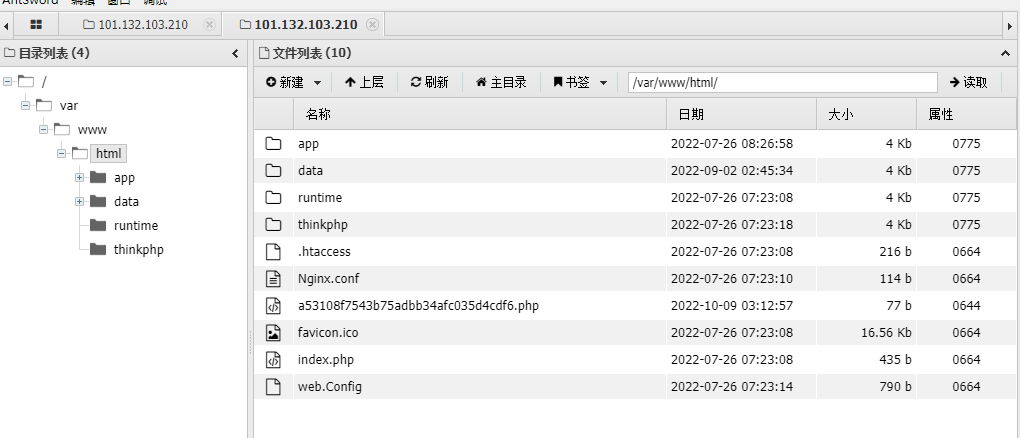The height and width of the screenshot is (438, 1020).
Task: Close the active 101.132.103.210 tab
Action: point(372,25)
